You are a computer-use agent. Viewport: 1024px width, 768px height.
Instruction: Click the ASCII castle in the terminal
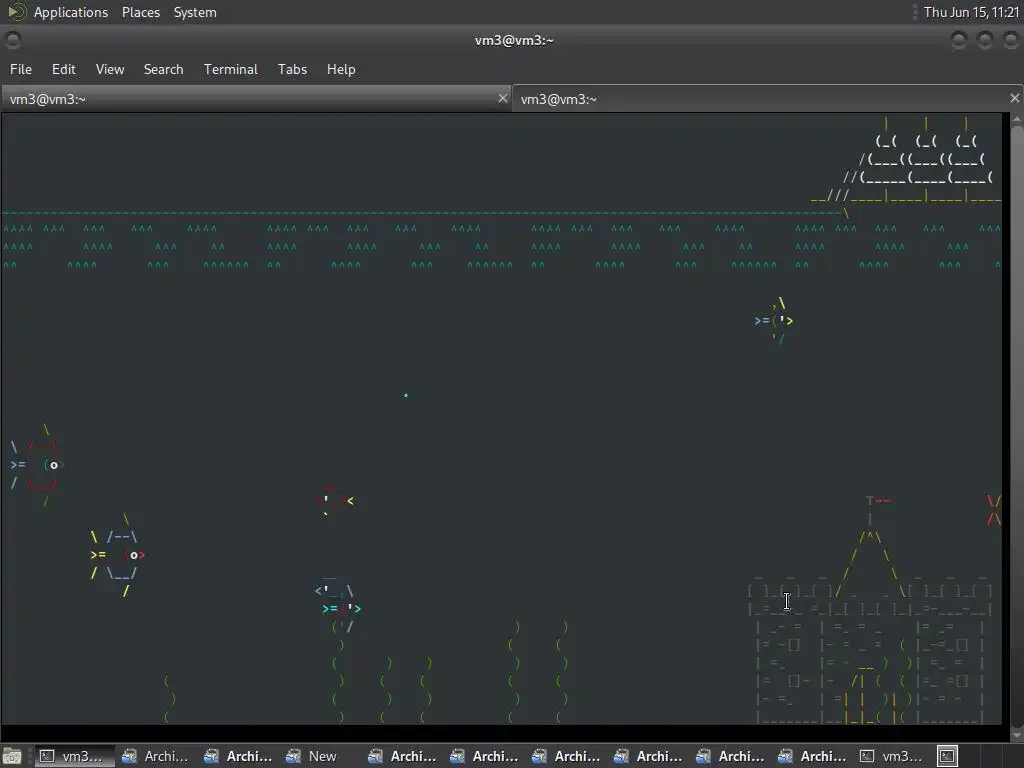870,611
